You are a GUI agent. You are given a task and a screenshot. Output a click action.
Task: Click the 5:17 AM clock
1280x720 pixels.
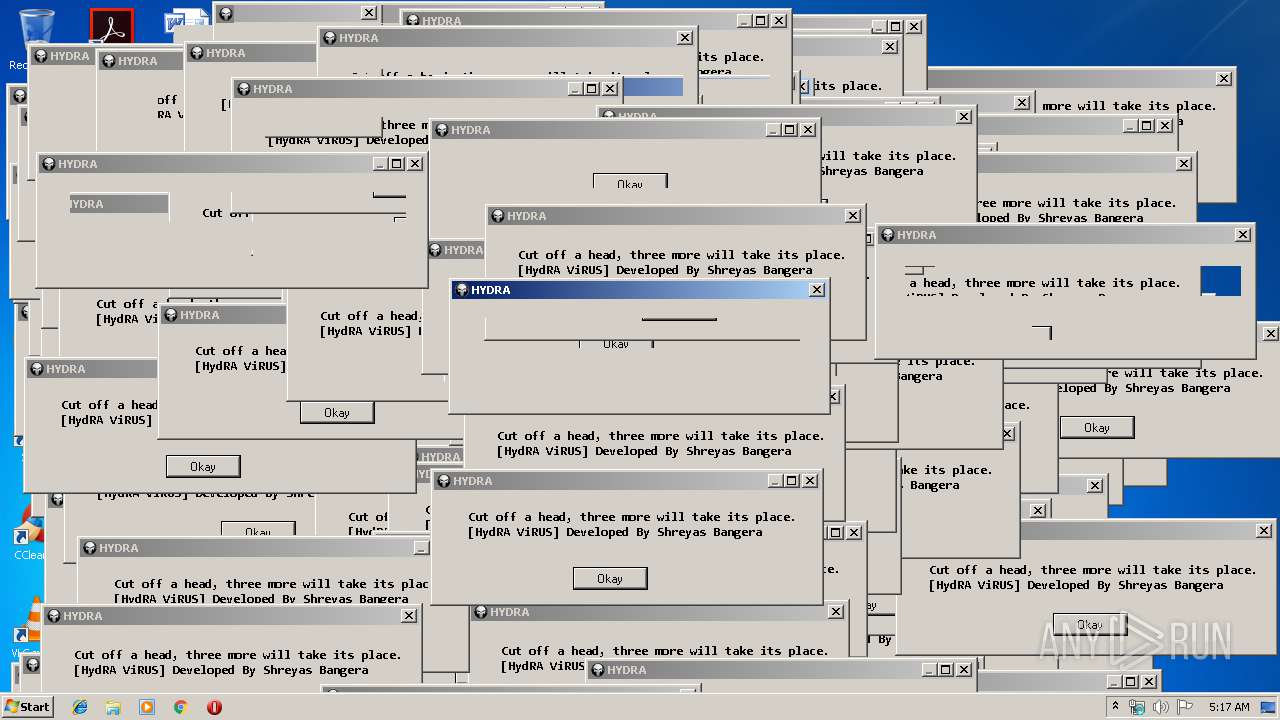tap(1229, 707)
